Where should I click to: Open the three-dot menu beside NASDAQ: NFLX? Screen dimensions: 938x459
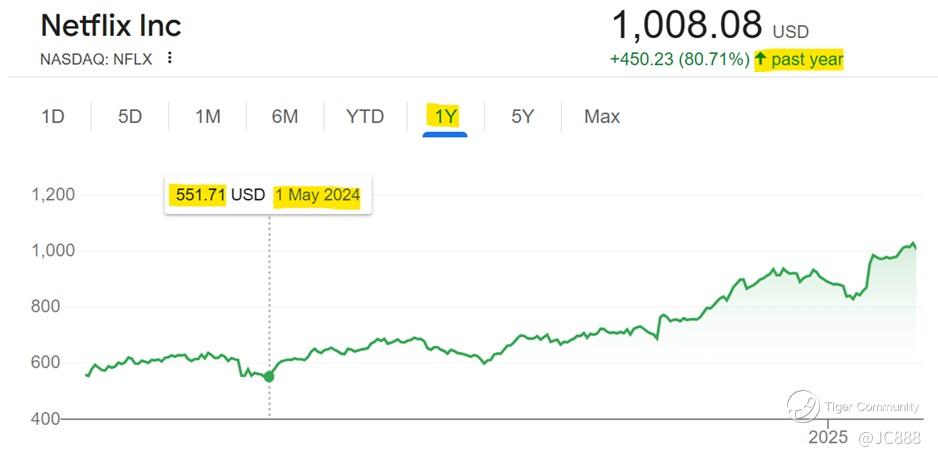170,58
